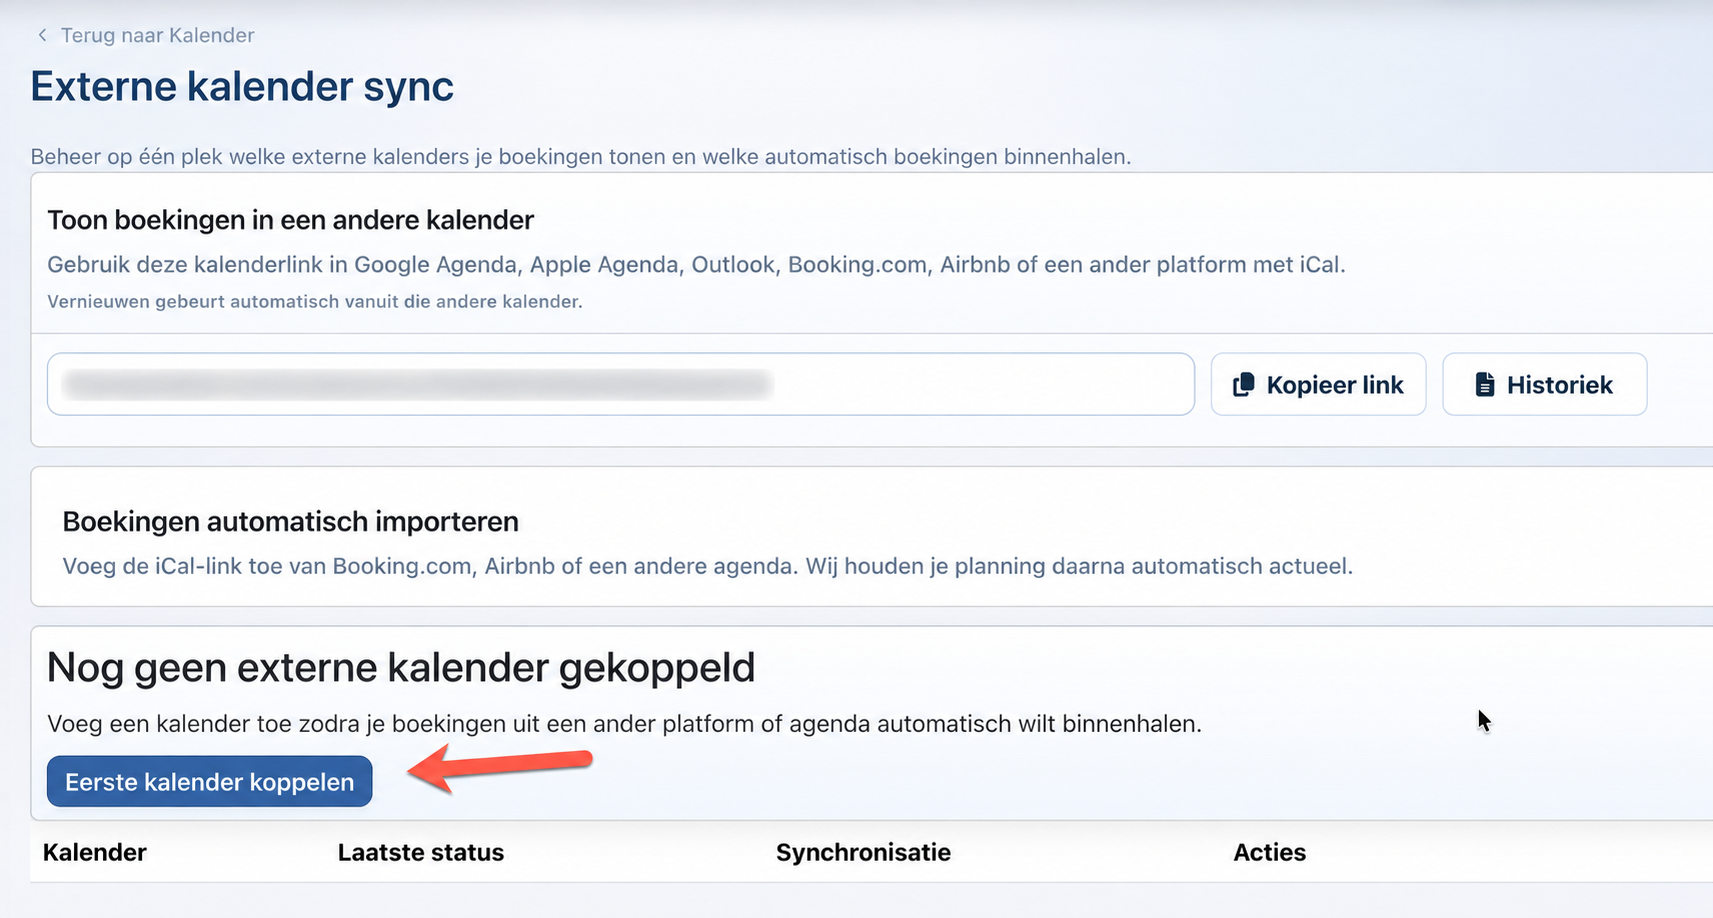
Task: Click the Externe kalender sync page title
Action: (242, 86)
